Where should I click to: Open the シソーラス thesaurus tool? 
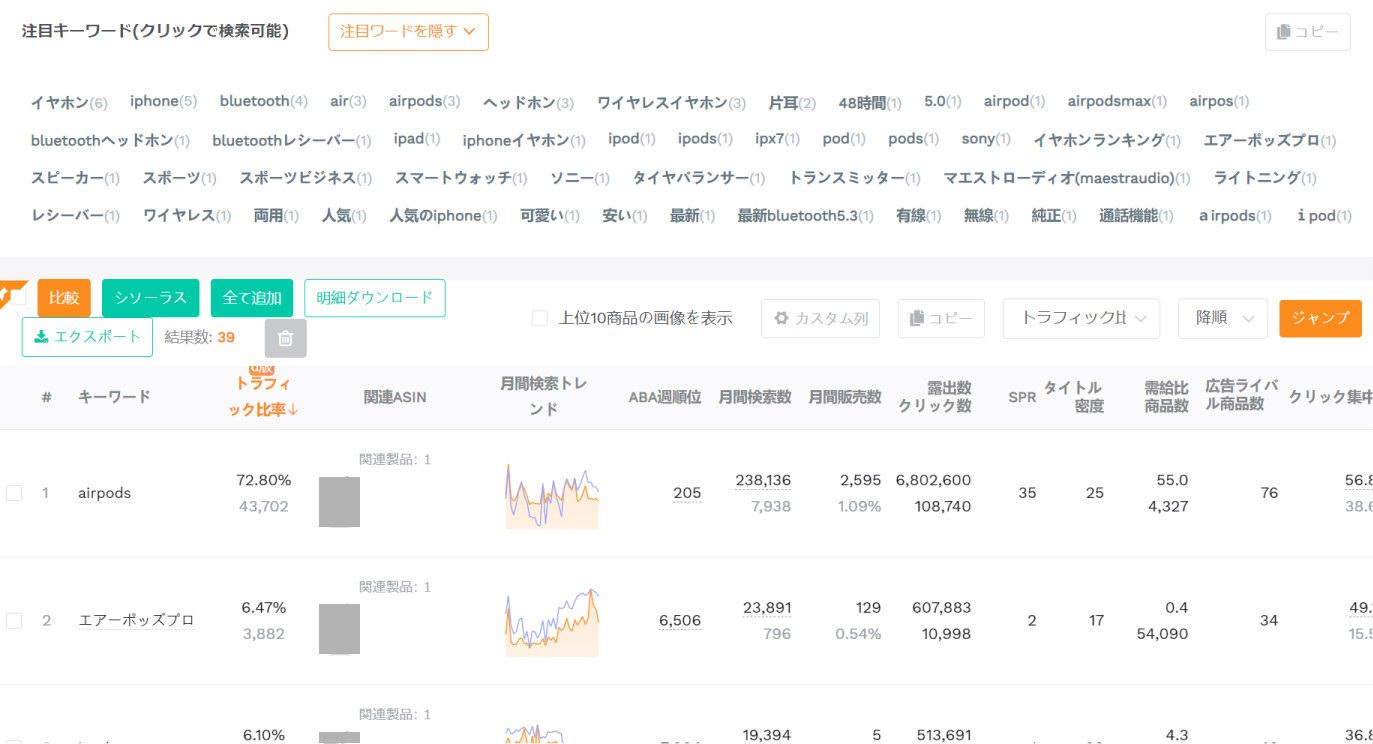click(x=150, y=297)
